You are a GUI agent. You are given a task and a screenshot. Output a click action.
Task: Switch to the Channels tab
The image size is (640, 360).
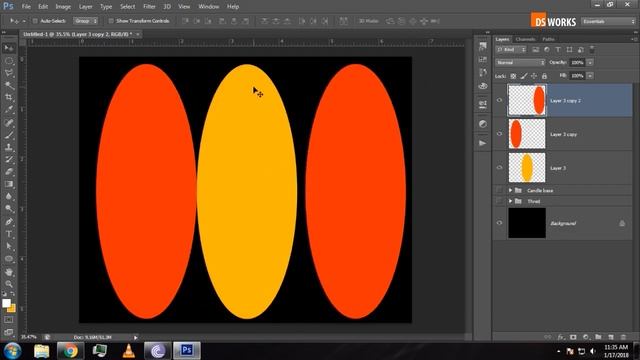[525, 39]
